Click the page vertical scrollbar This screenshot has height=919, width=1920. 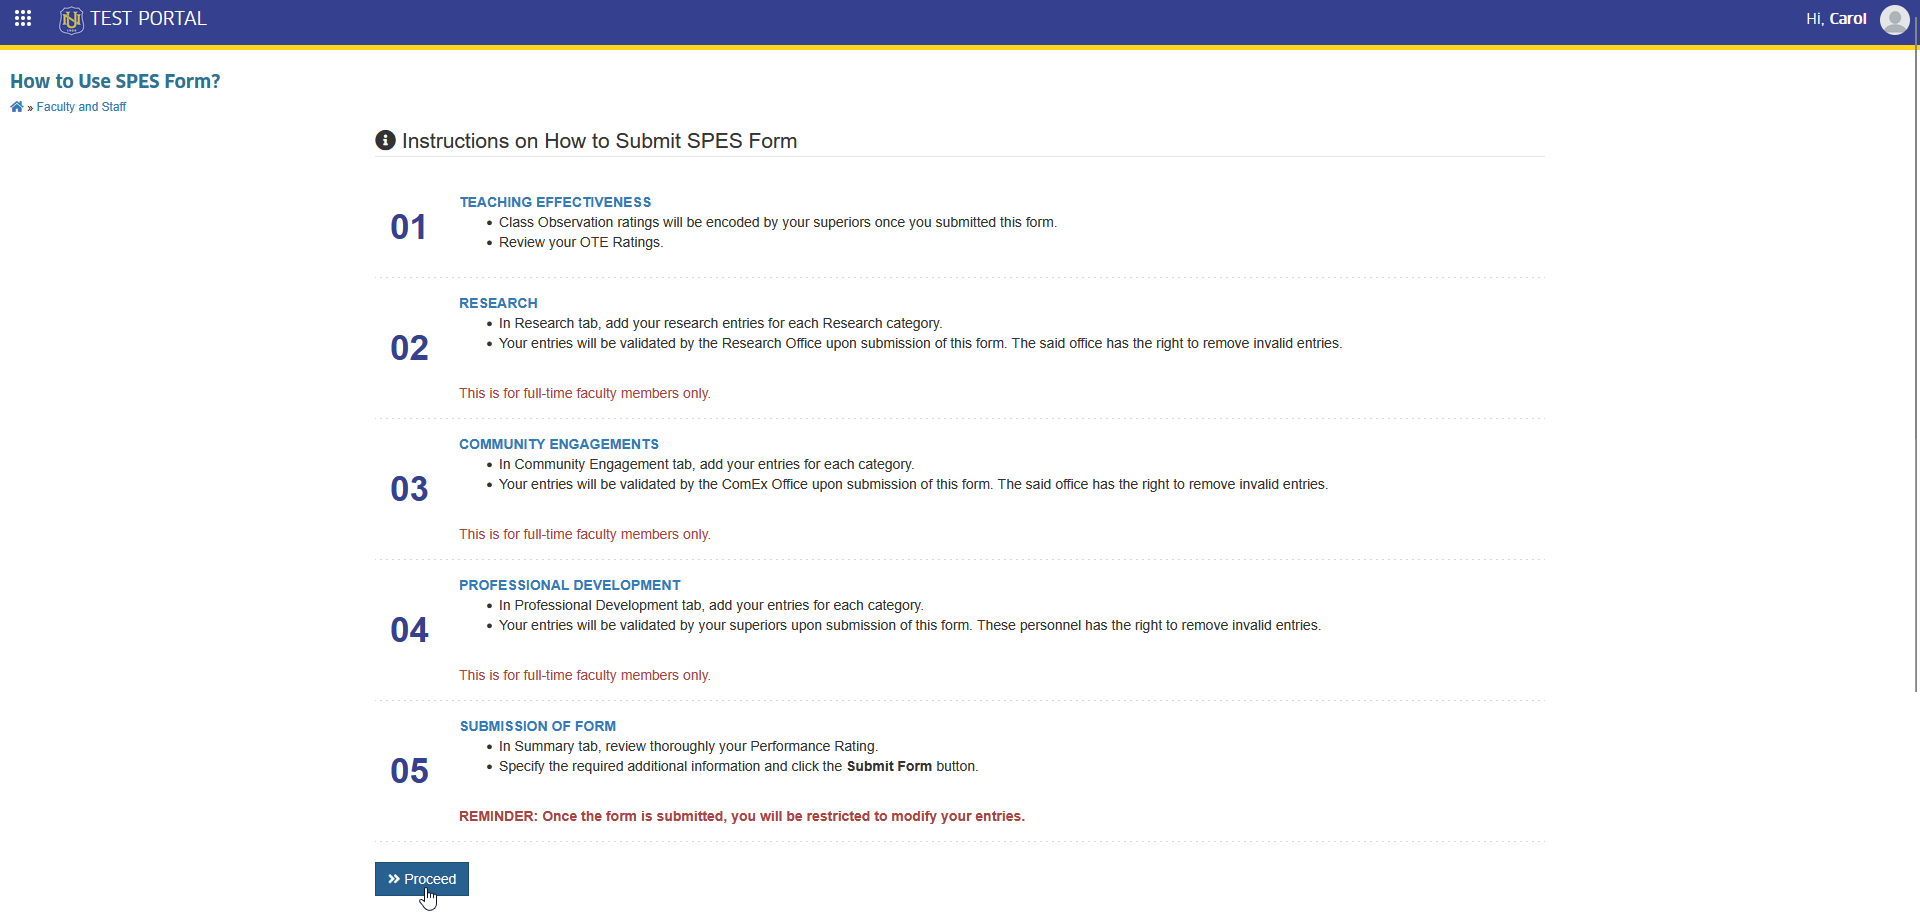coord(1916,370)
